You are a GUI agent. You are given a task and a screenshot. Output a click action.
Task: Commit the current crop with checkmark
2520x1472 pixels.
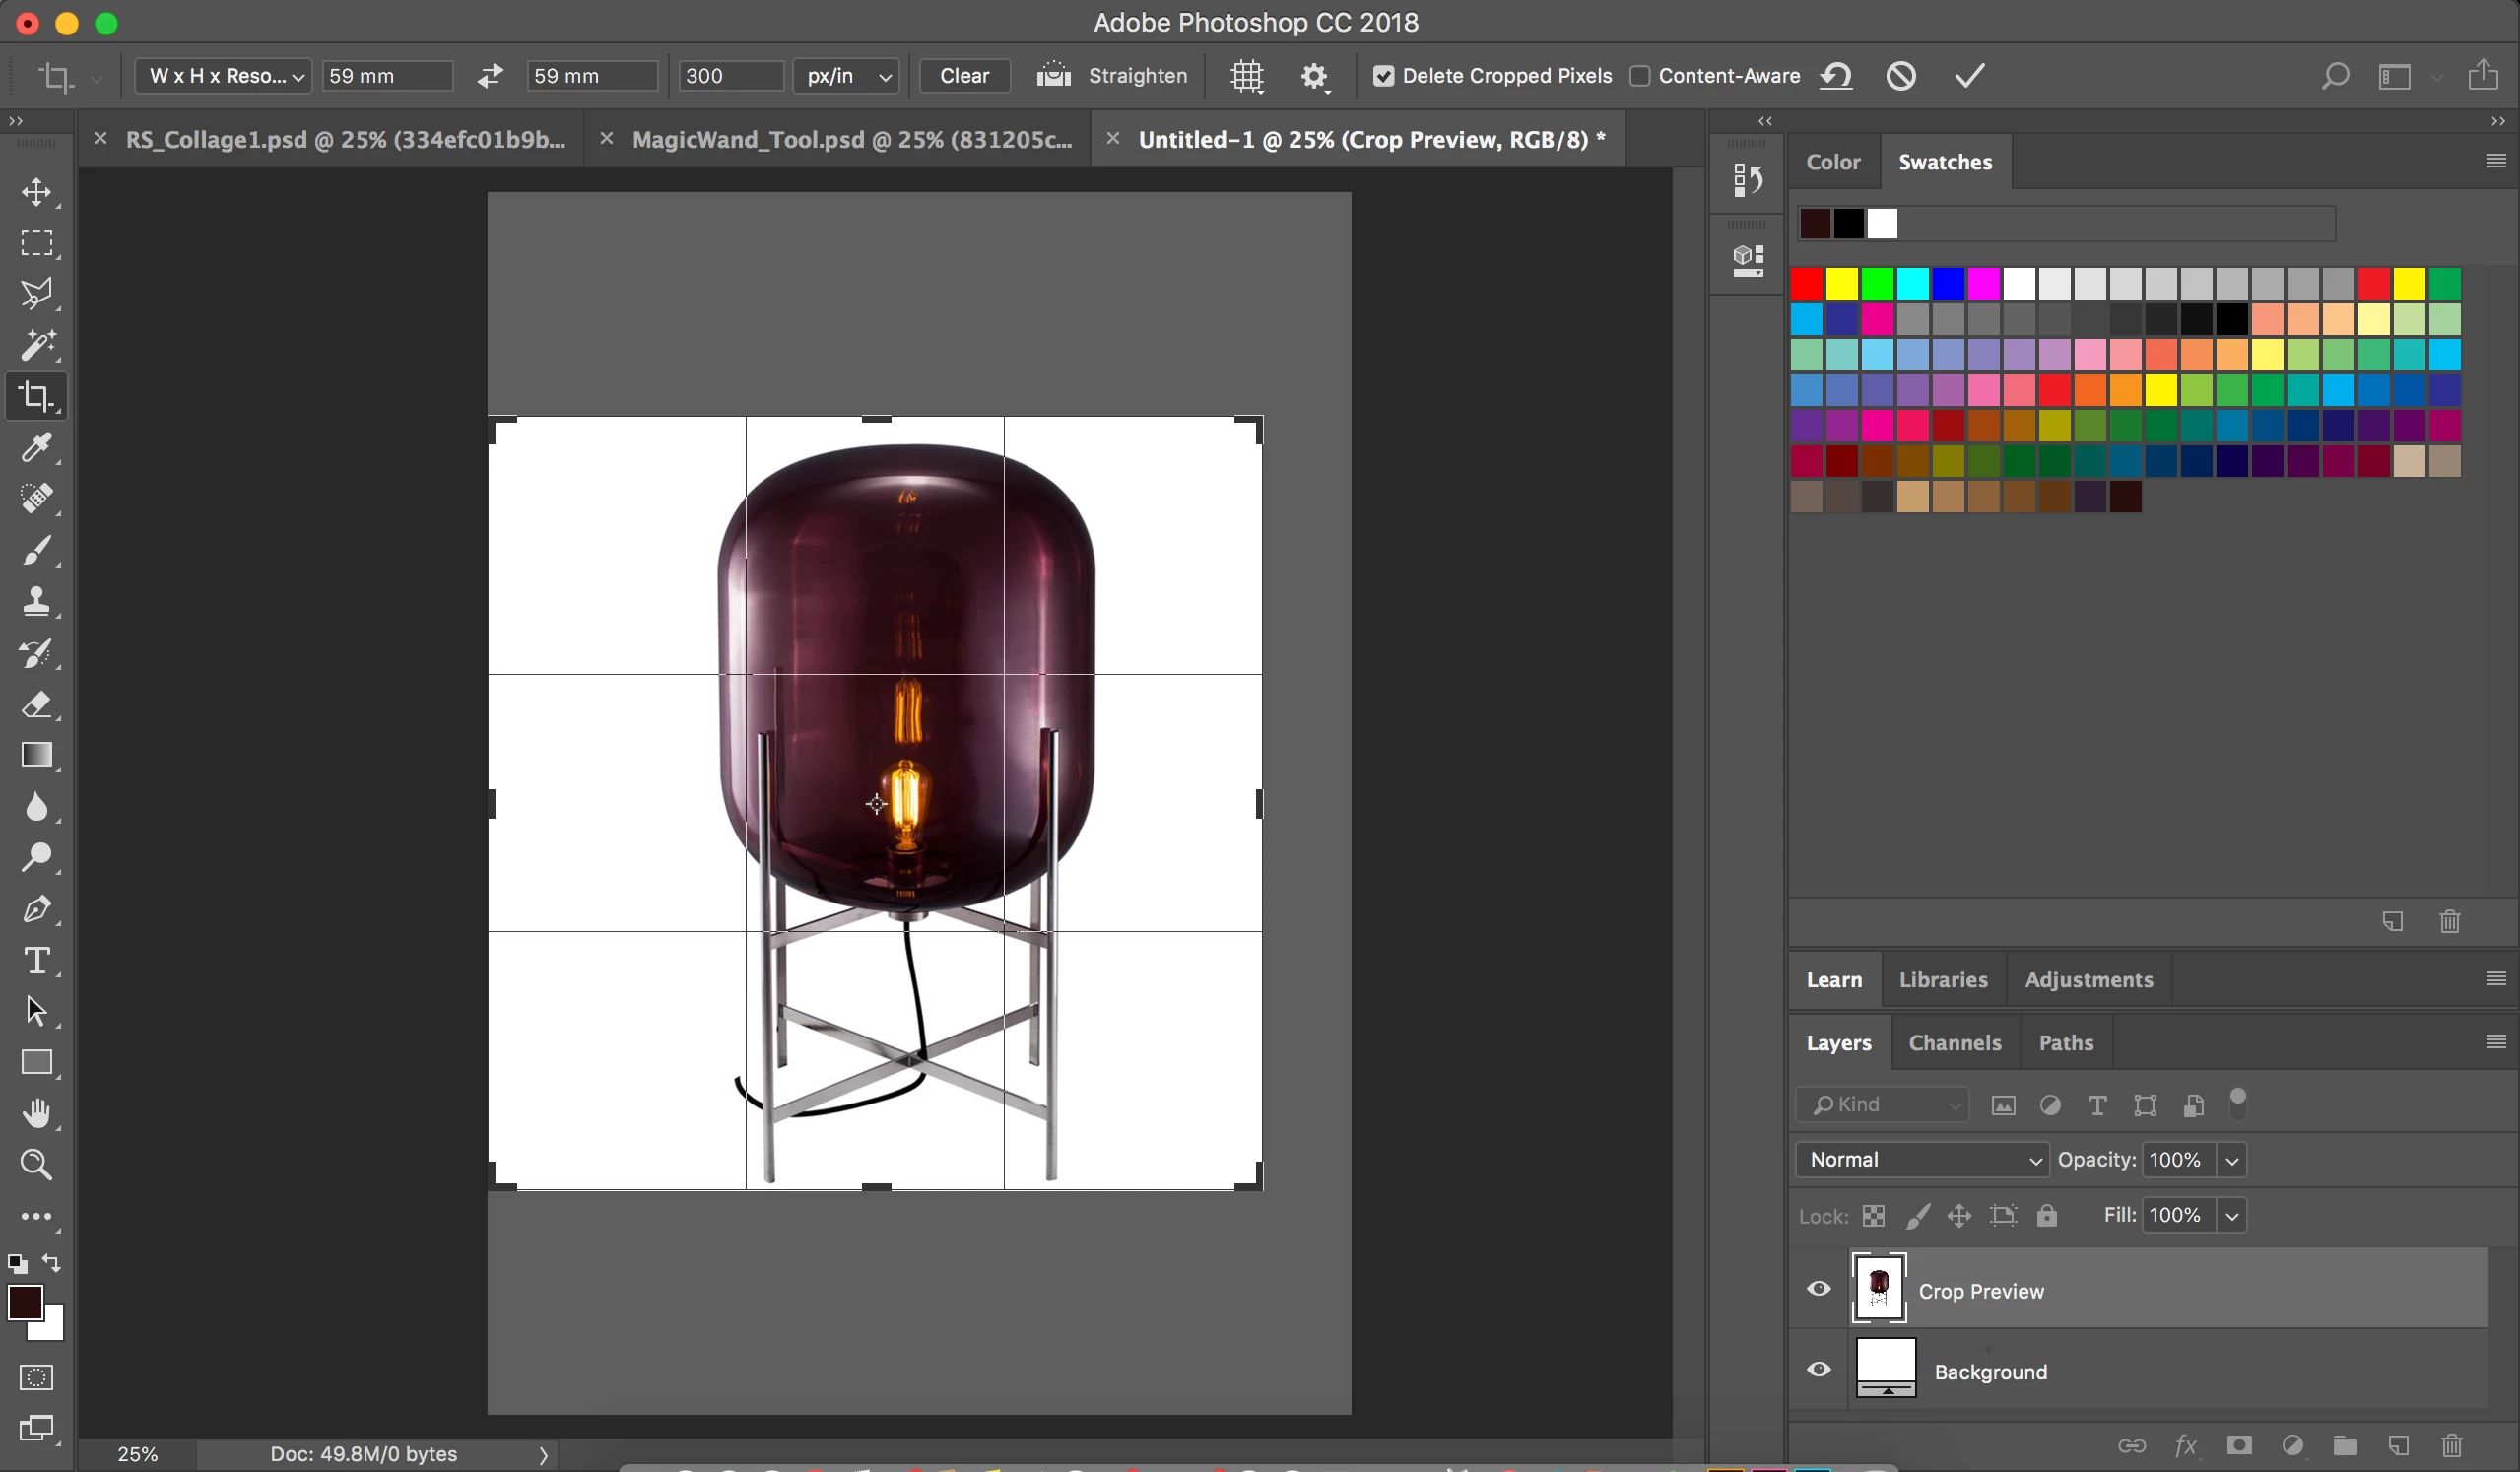[1969, 76]
